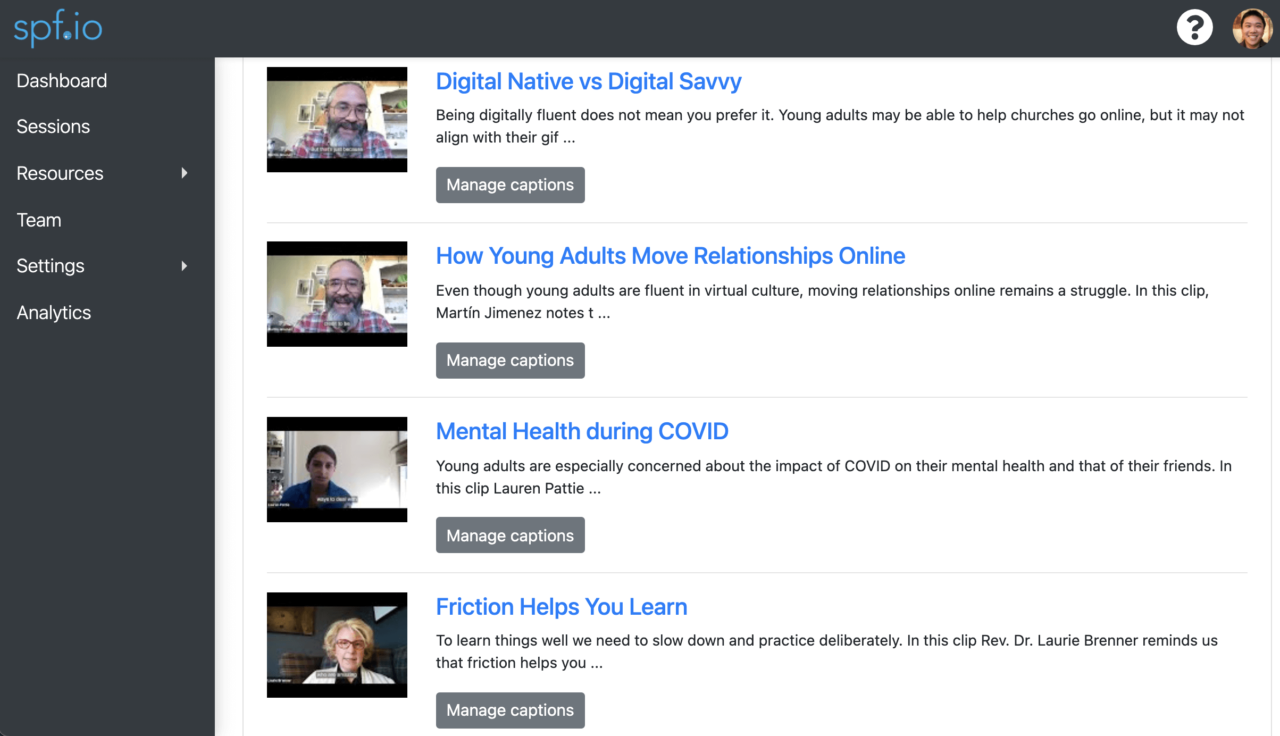Manage captions for Digital Native video
Image resolution: width=1280 pixels, height=736 pixels.
click(510, 185)
